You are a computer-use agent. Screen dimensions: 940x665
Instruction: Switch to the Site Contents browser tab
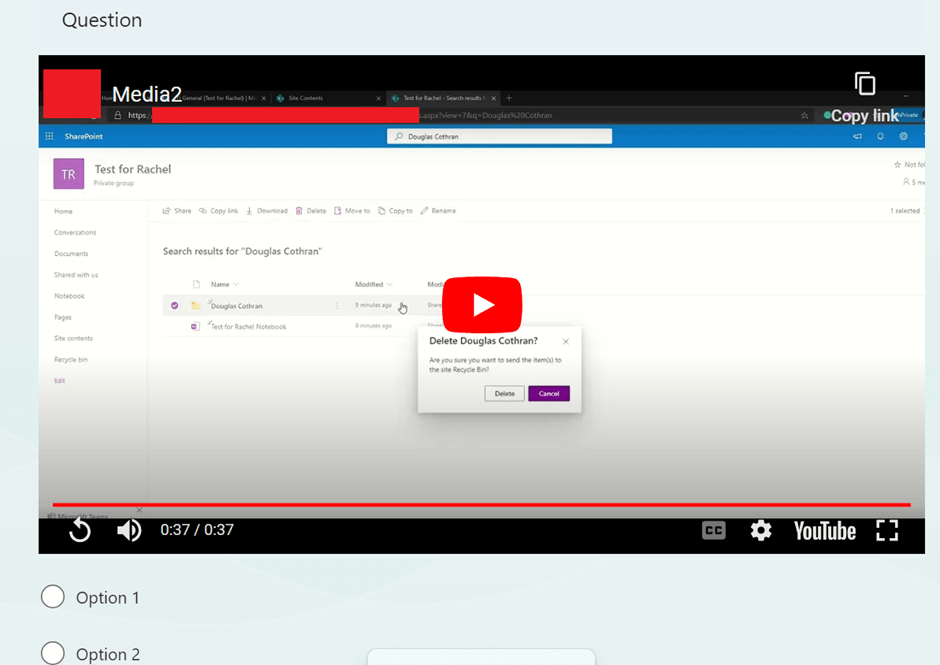point(328,98)
